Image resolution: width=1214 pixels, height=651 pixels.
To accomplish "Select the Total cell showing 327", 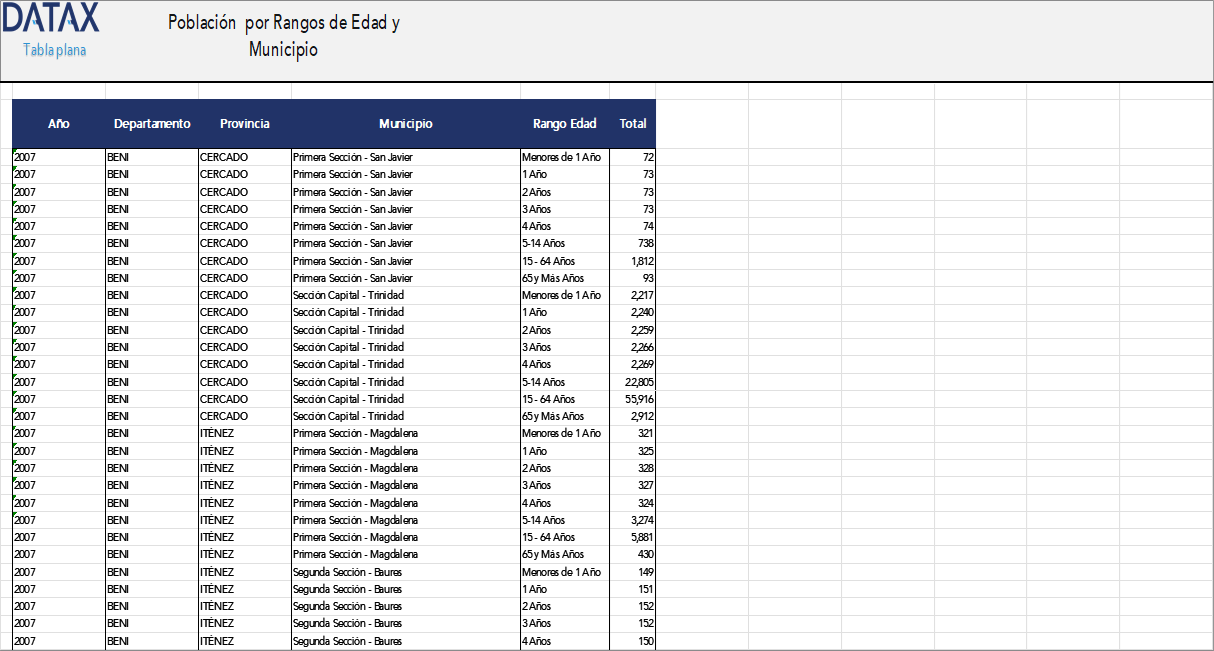I will 633,485.
